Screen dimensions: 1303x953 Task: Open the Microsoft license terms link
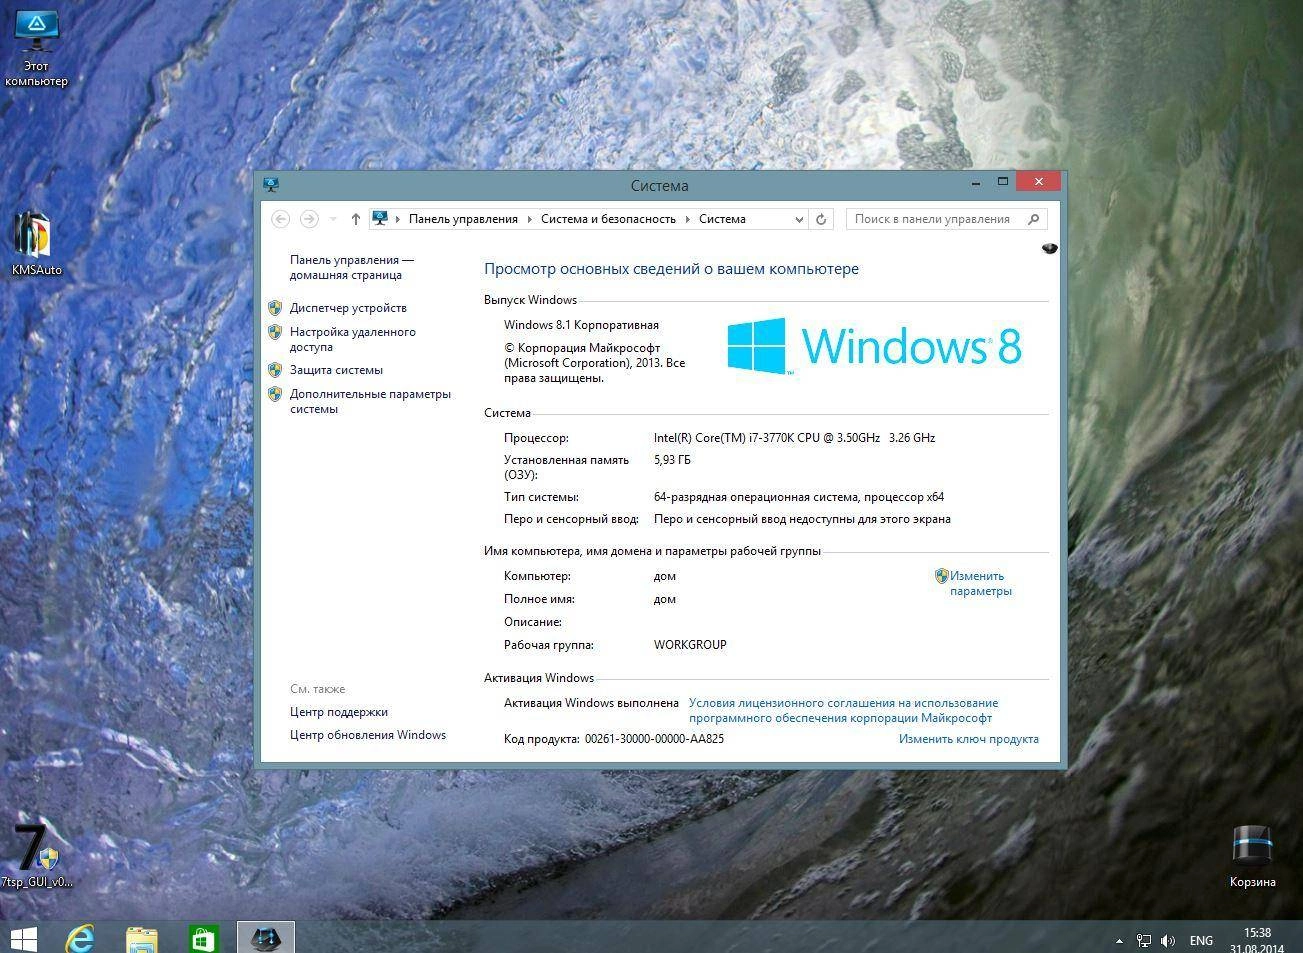click(843, 710)
